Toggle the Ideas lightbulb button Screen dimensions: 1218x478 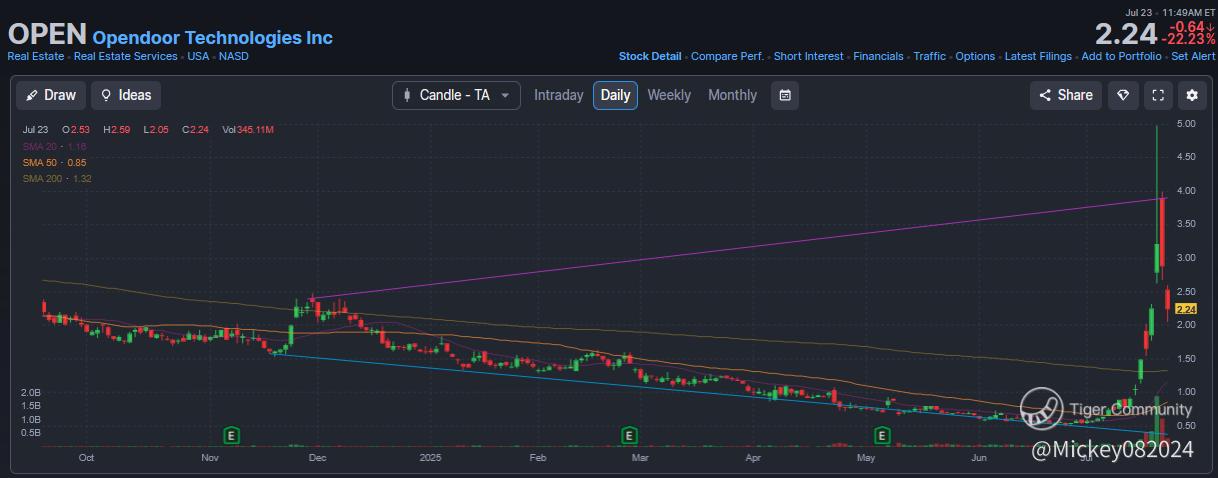126,95
